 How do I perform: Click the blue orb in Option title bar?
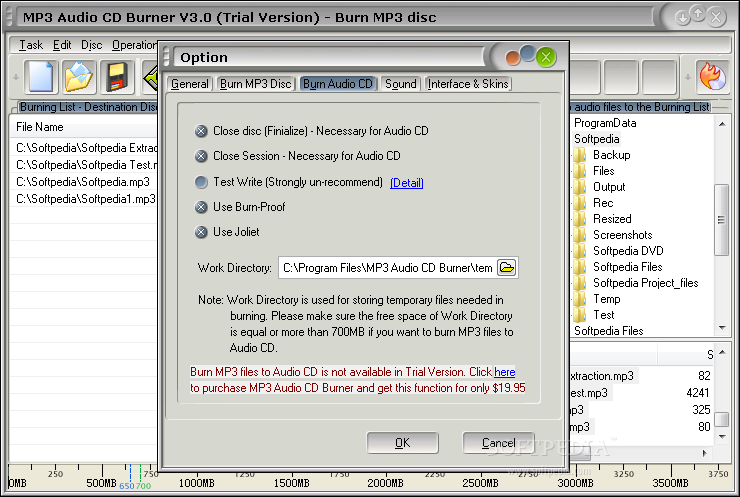[528, 52]
